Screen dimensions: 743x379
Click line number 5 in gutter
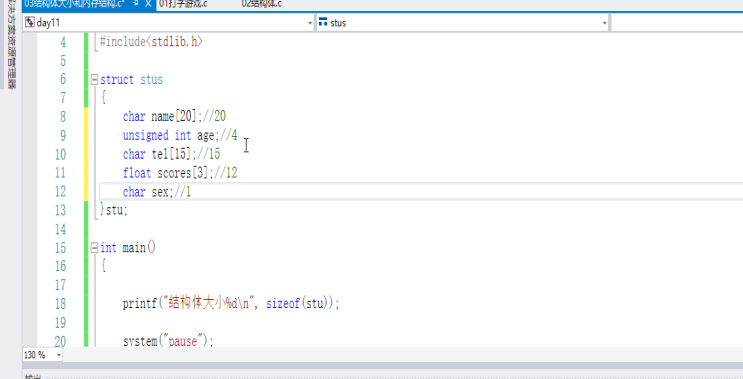[x=63, y=61]
